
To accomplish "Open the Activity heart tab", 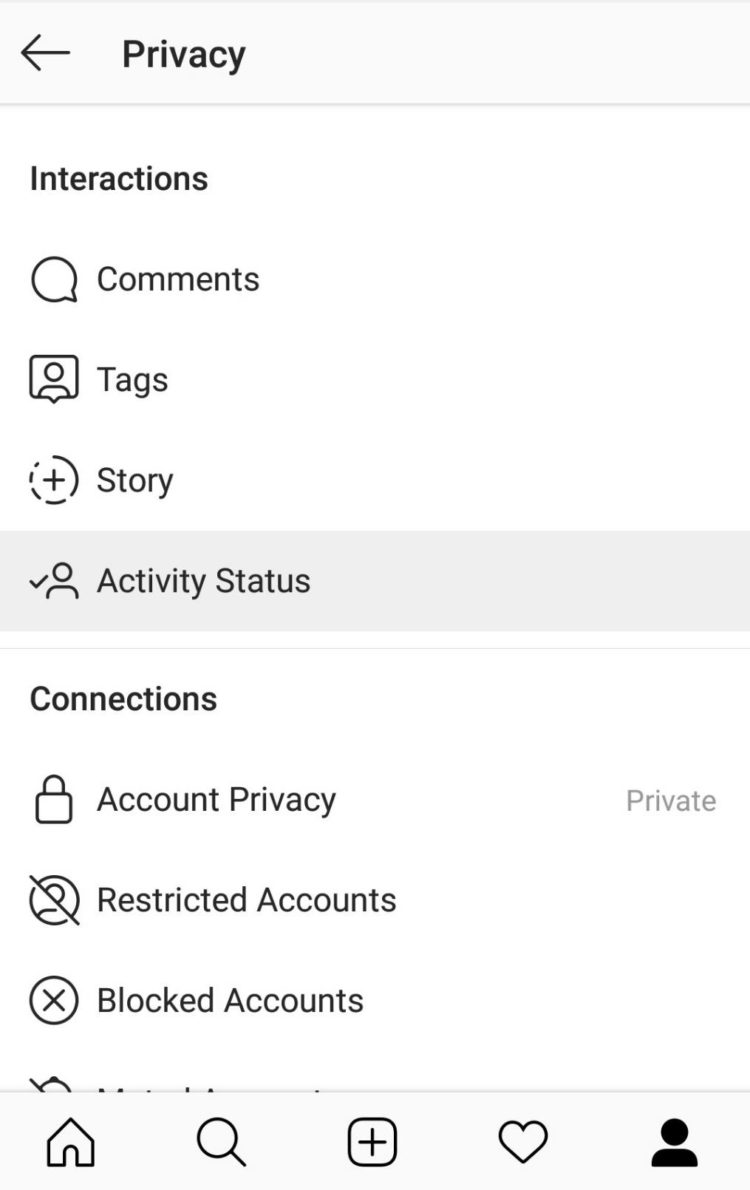I will (x=523, y=1141).
